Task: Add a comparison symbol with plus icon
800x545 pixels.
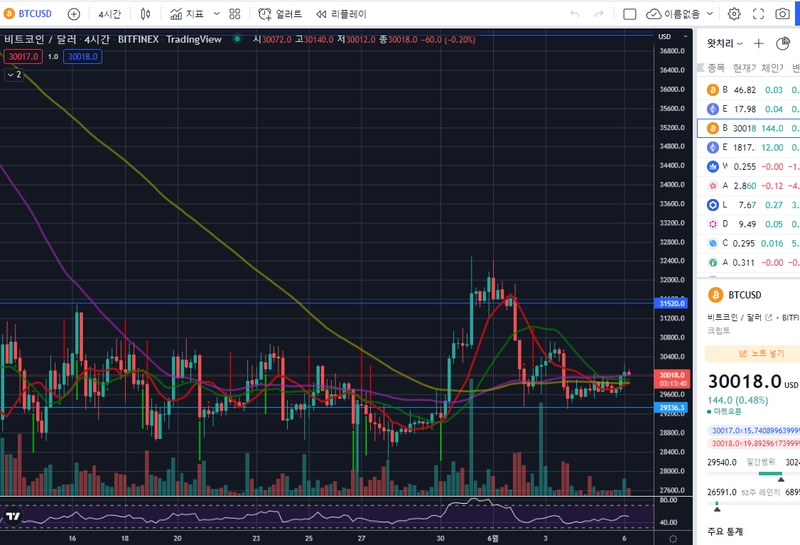Action: pyautogui.click(x=74, y=14)
